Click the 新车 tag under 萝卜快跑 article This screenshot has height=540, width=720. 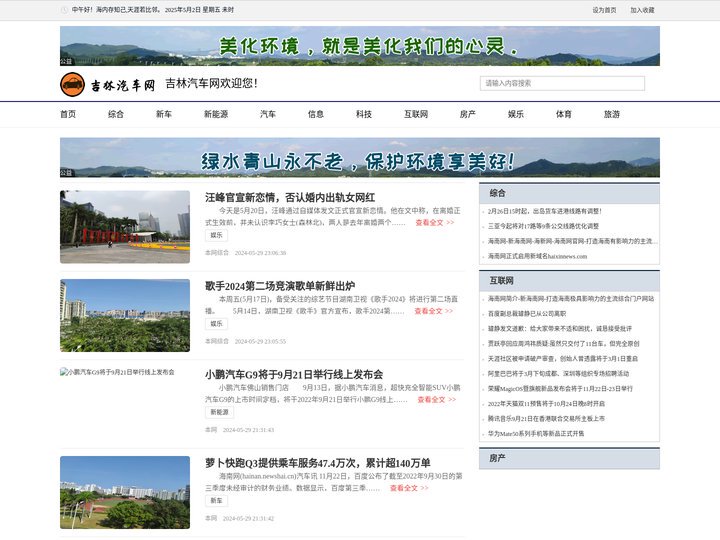(x=216, y=501)
